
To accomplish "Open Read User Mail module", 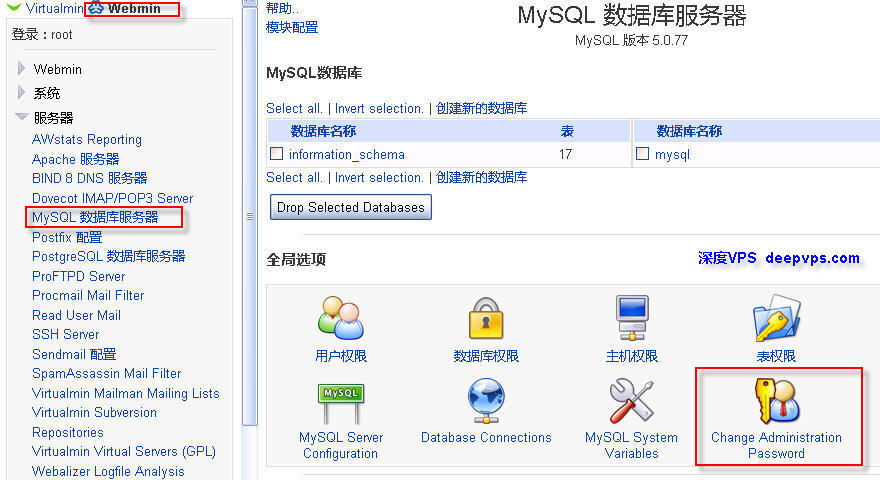I will point(76,315).
